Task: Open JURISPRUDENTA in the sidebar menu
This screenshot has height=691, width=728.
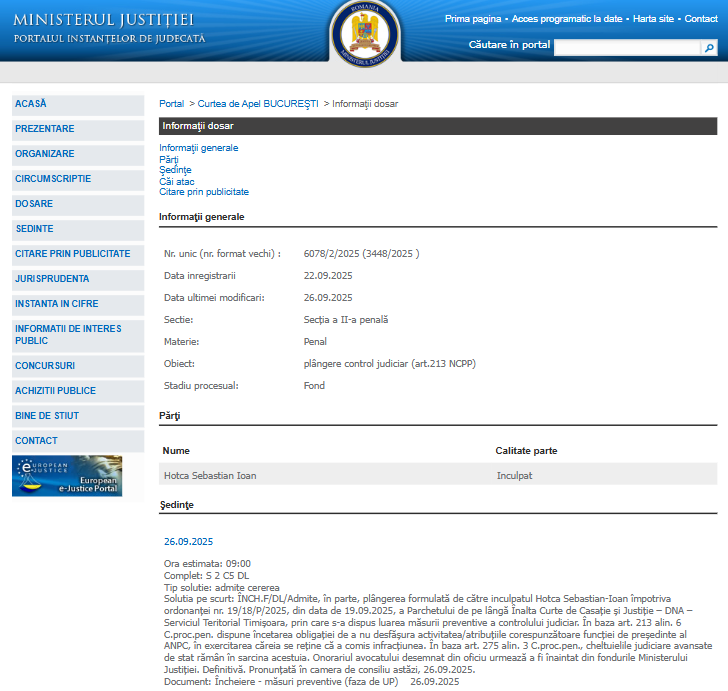Action: pyautogui.click(x=78, y=280)
